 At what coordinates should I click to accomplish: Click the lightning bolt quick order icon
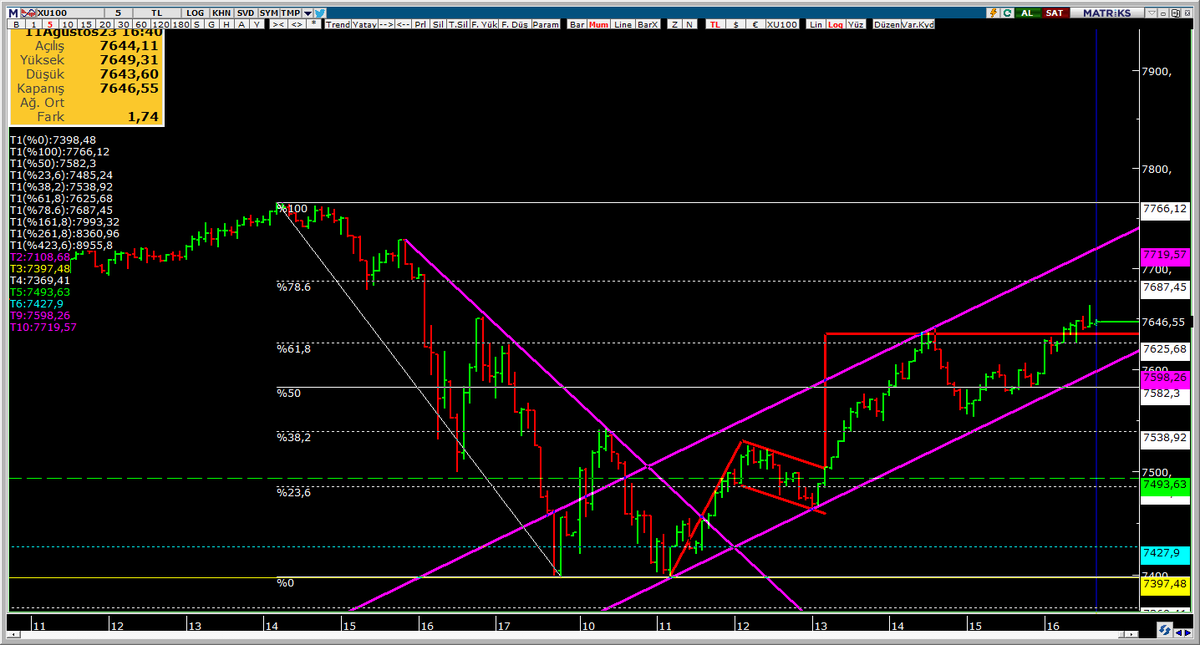(x=993, y=13)
